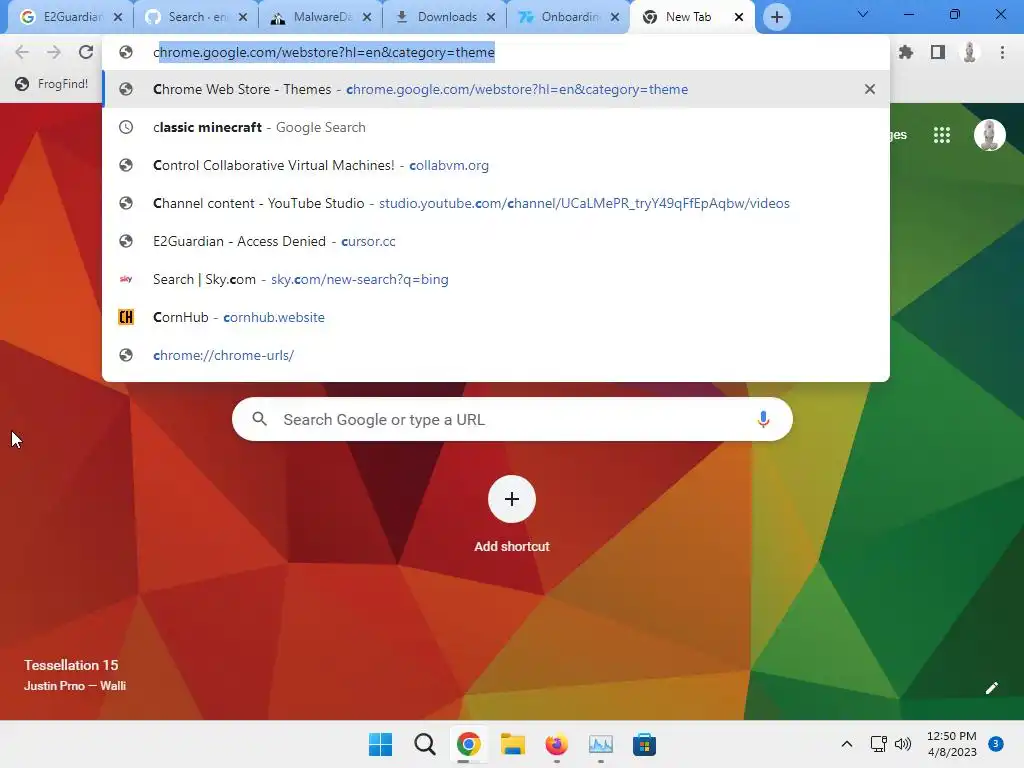
Task: Remove the Chrome Web Store suggestion
Action: click(869, 89)
